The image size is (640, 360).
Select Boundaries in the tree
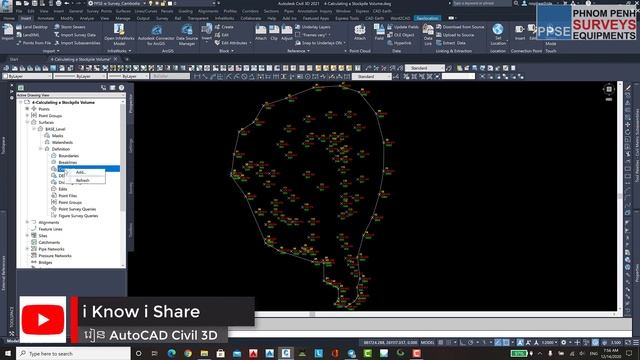68,156
